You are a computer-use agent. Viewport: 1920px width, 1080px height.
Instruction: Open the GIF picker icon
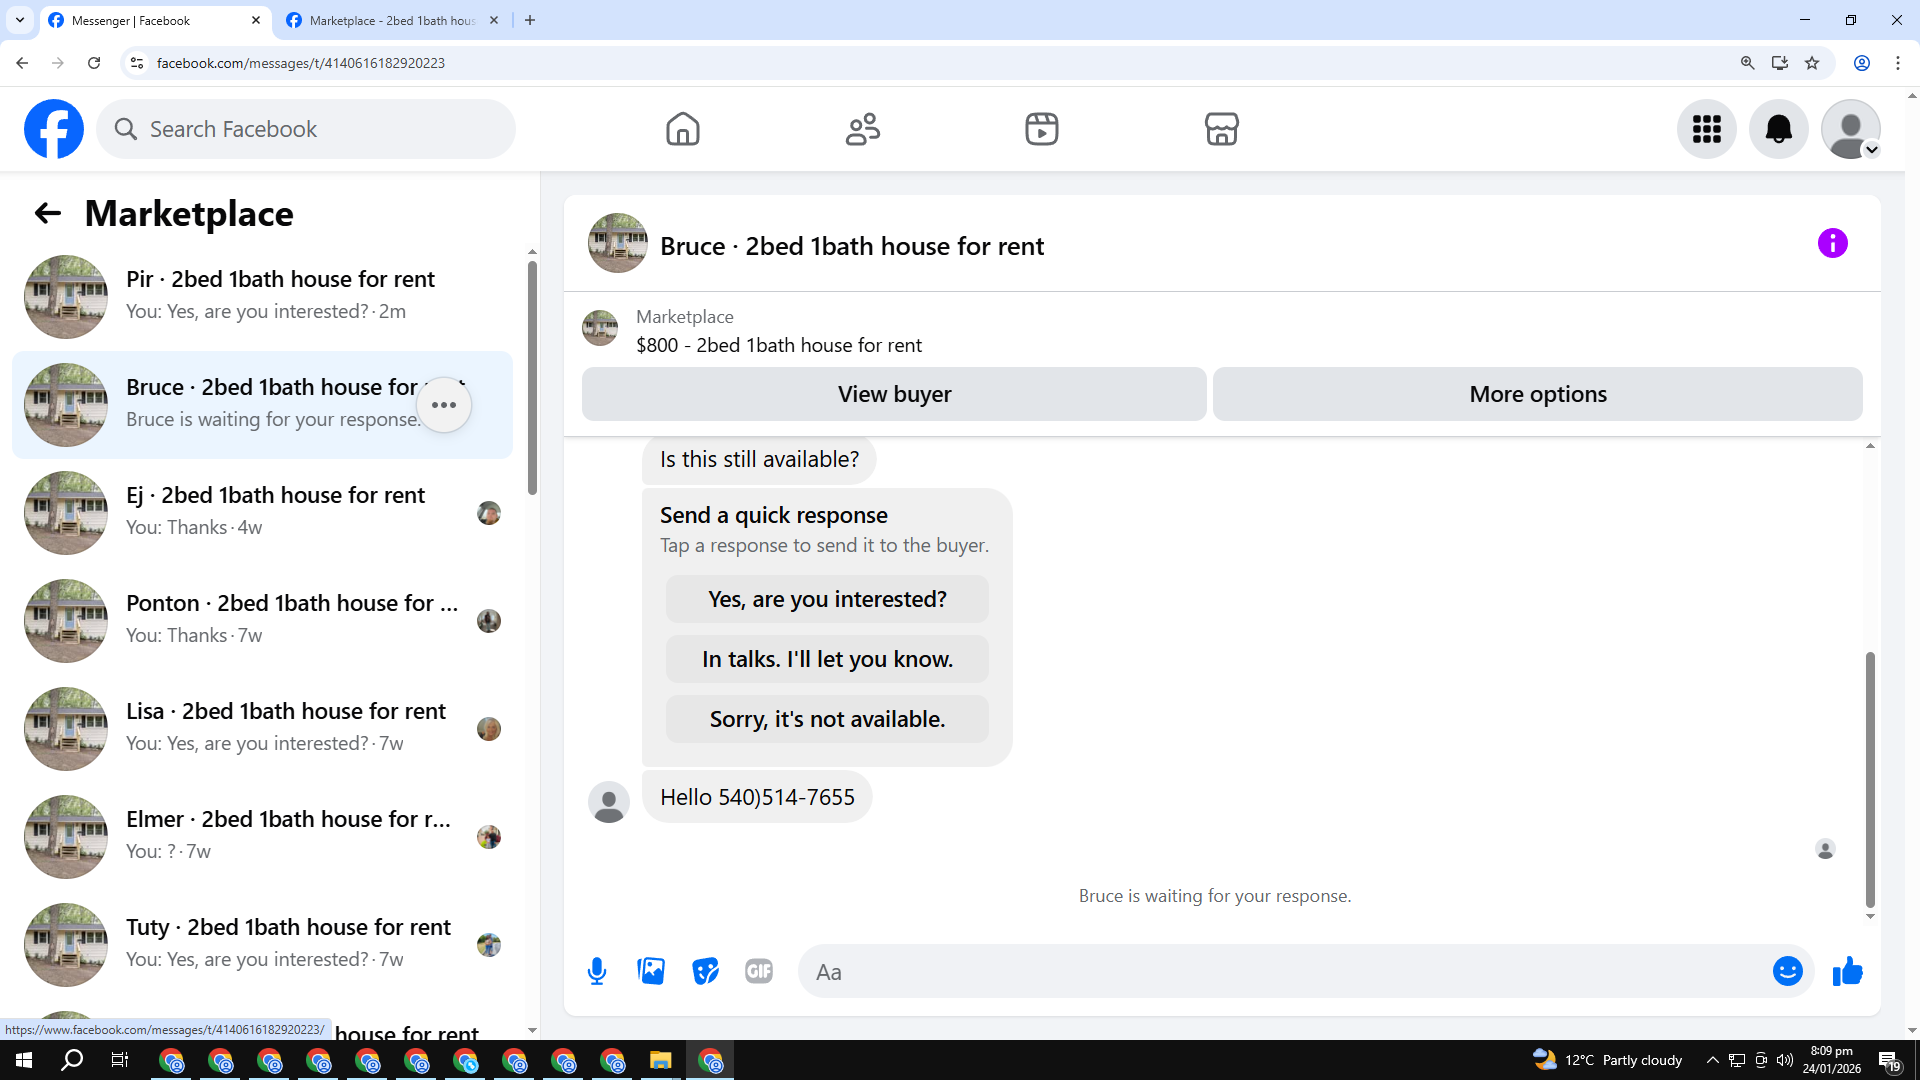759,971
